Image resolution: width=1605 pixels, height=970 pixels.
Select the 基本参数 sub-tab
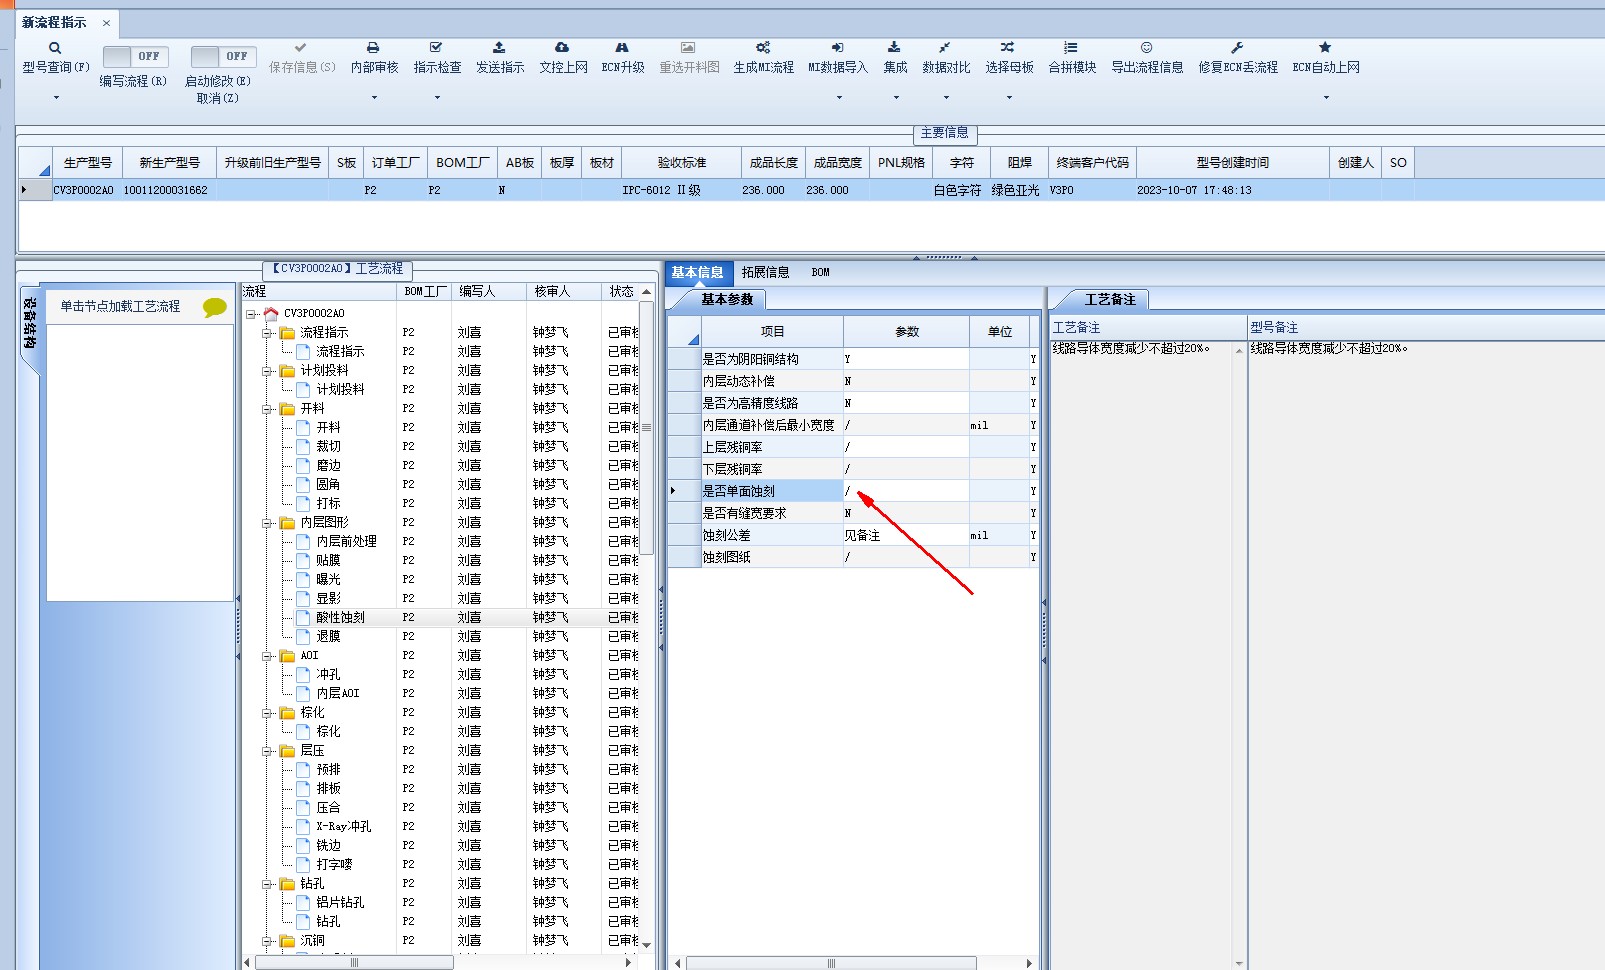point(727,299)
